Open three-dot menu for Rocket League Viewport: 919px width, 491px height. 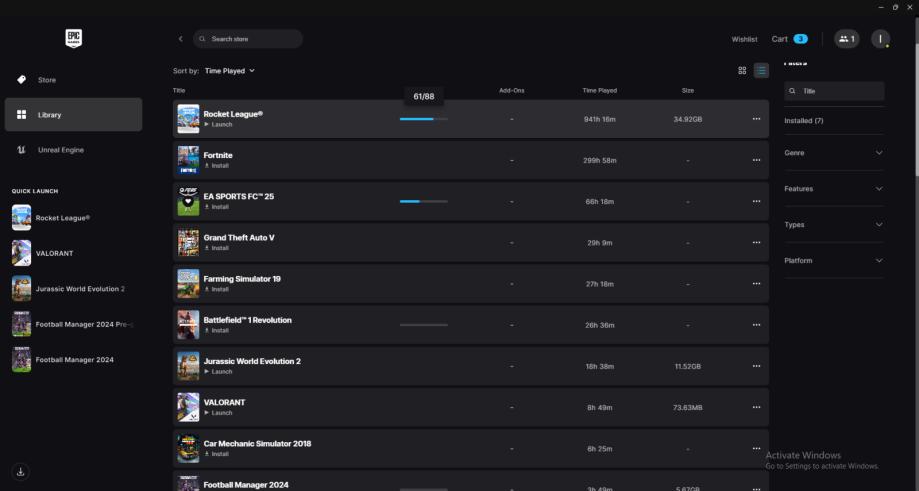pyautogui.click(x=756, y=119)
